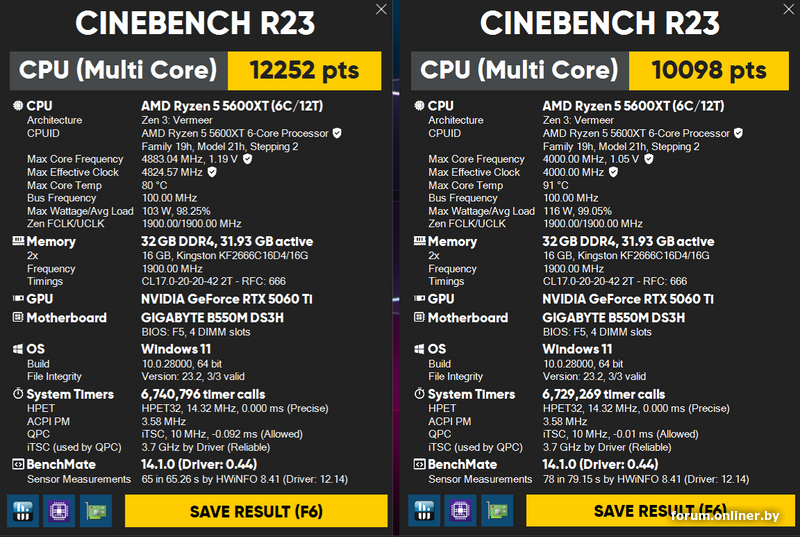
Task: Close the 12252 pts Cinebench result panel
Action: [381, 10]
